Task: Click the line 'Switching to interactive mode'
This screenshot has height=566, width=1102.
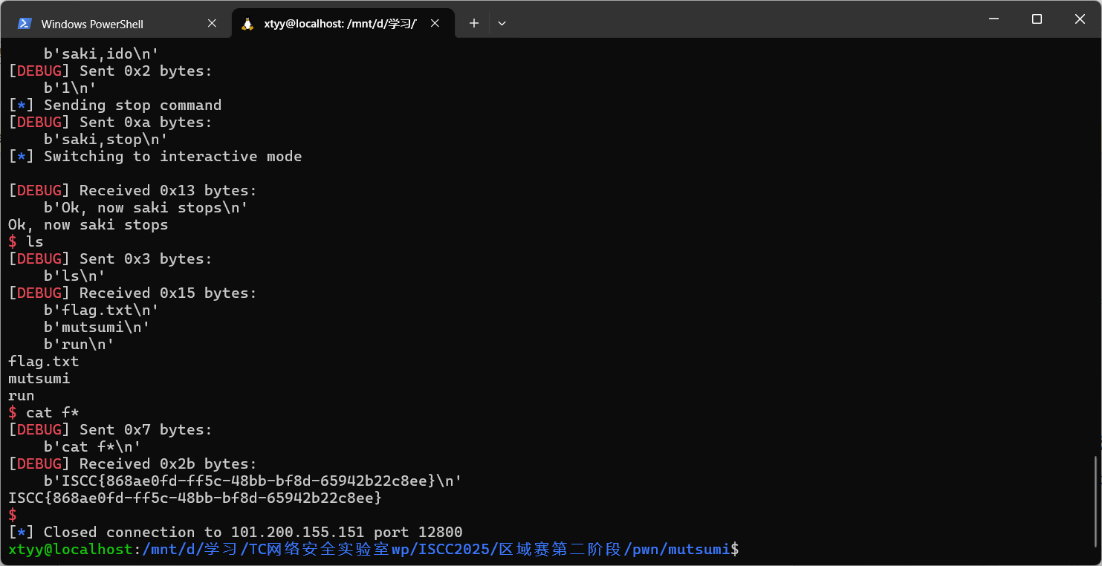Action: (155, 156)
